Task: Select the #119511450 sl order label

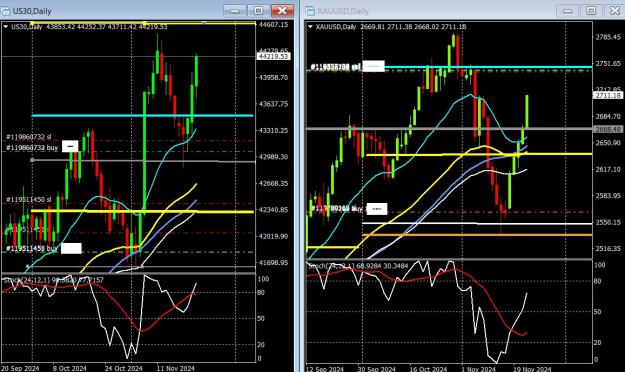Action: pyautogui.click(x=29, y=199)
